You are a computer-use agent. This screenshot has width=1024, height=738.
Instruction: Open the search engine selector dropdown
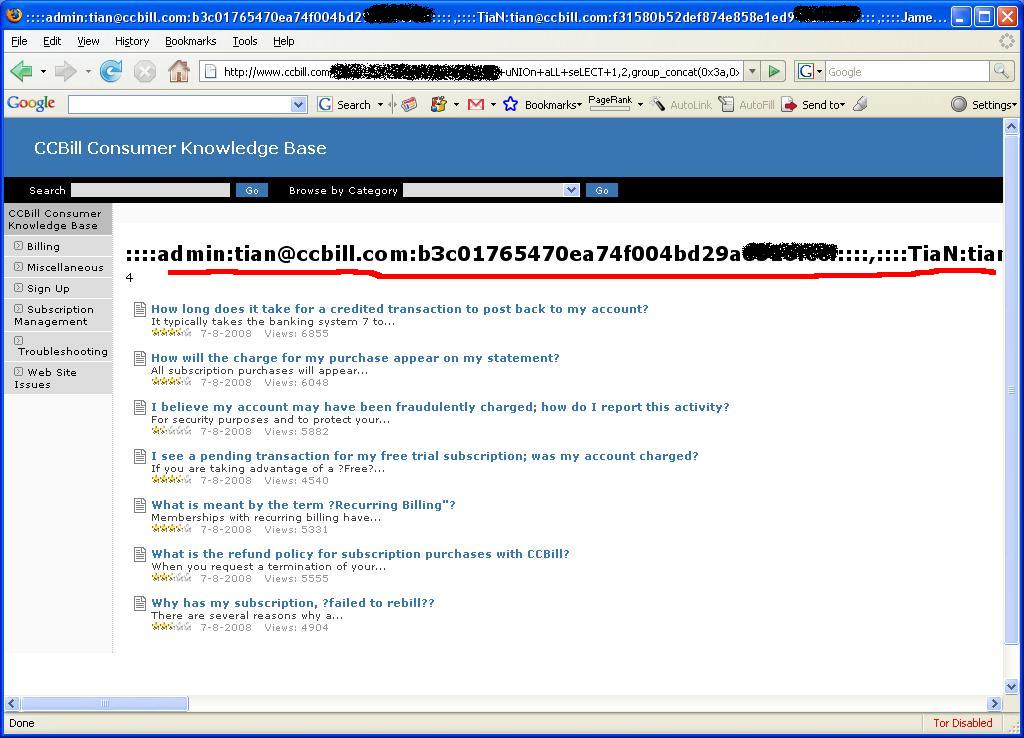[x=810, y=71]
